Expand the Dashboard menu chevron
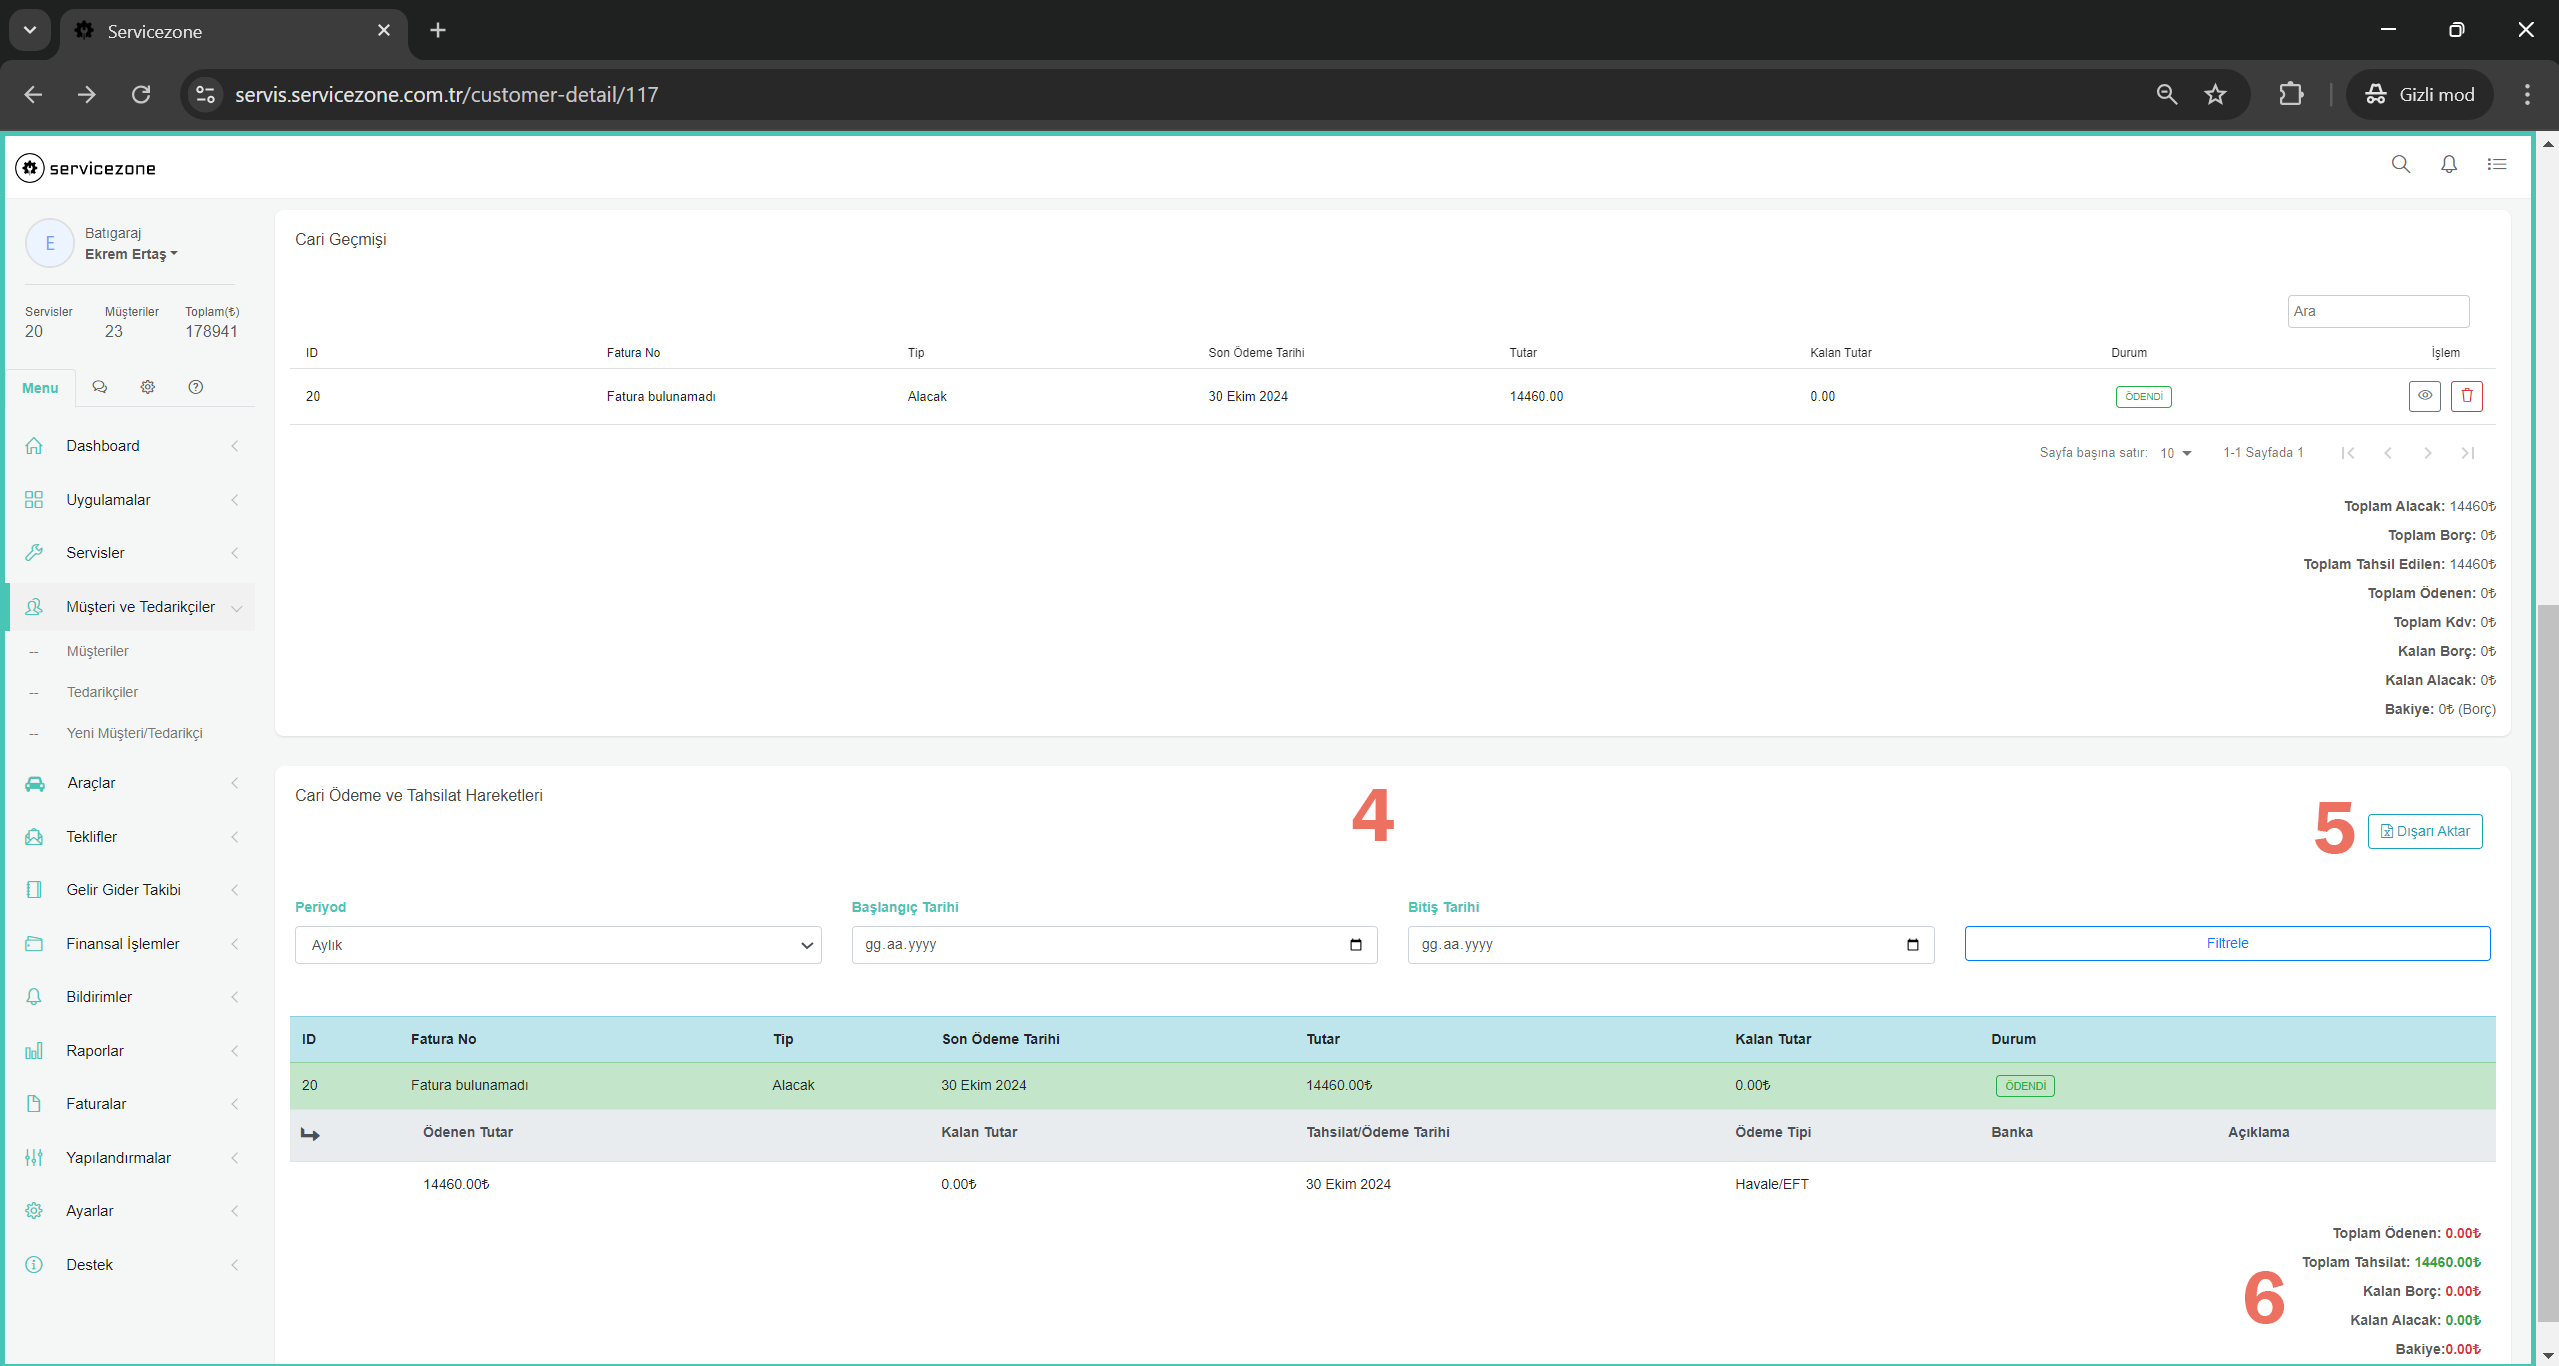2559x1366 pixels. pyautogui.click(x=235, y=446)
